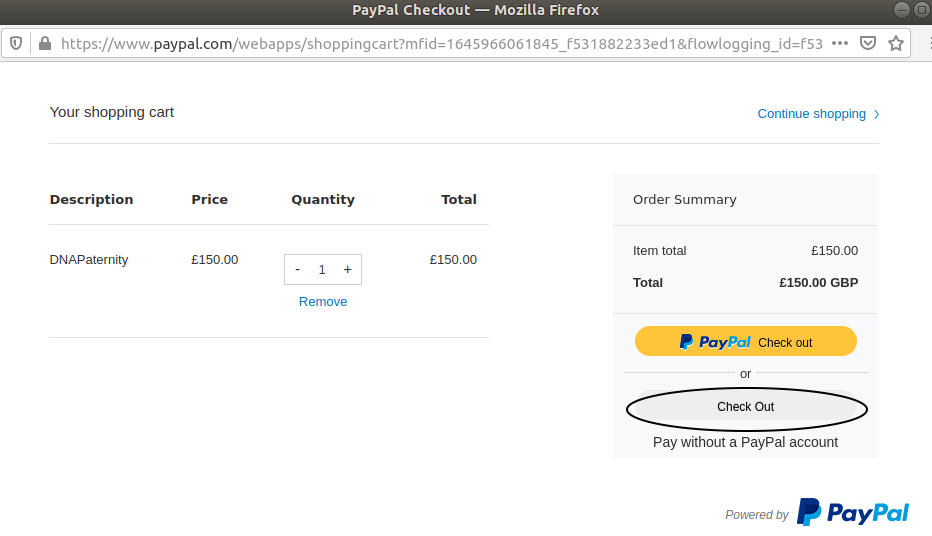Increase DNAPaternity quantity with plus
The image size is (932, 536).
pos(348,270)
